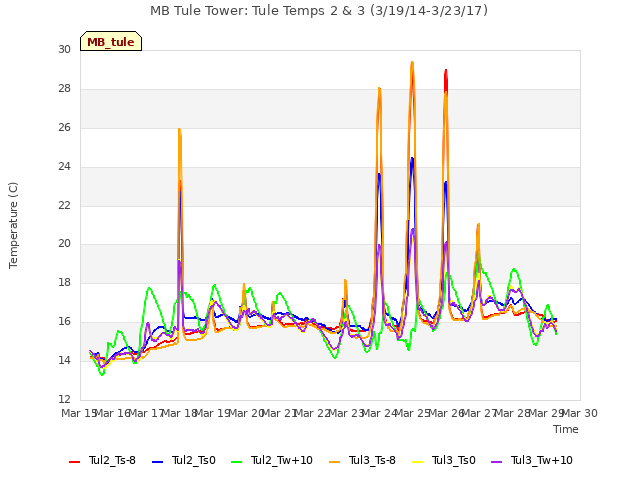Click the orange spike at Mar 18

coord(180,131)
